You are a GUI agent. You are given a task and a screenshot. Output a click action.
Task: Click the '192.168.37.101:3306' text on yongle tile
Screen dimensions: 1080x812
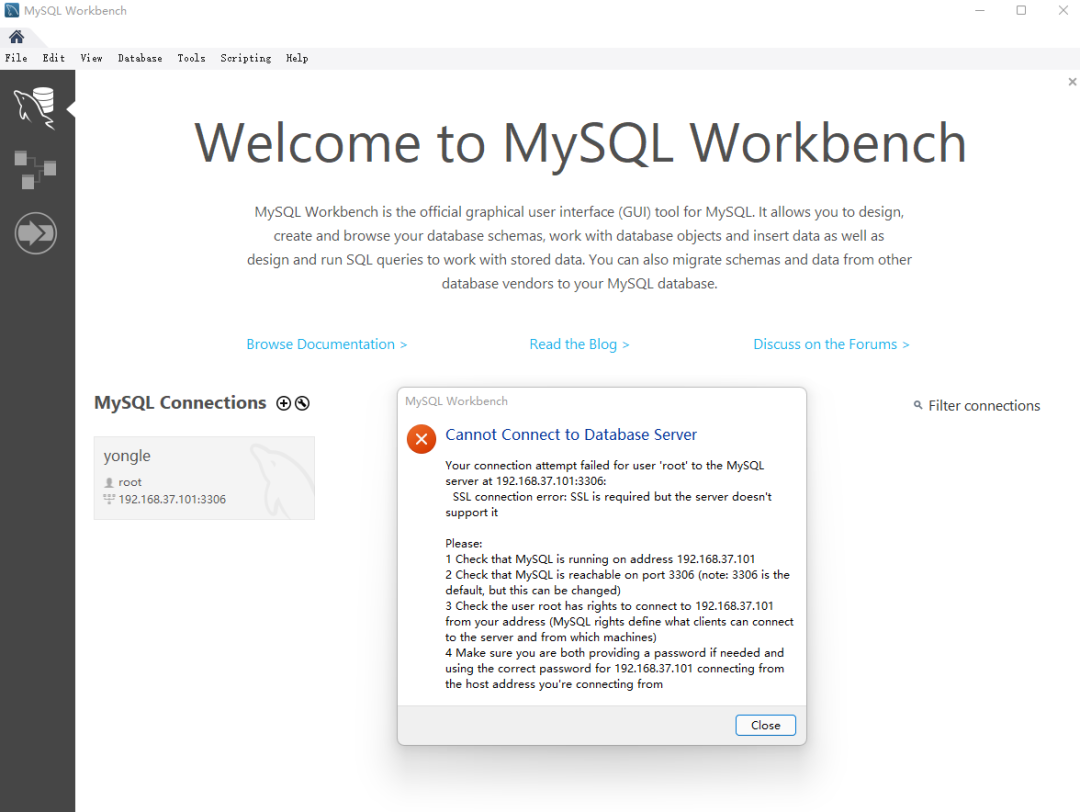172,499
